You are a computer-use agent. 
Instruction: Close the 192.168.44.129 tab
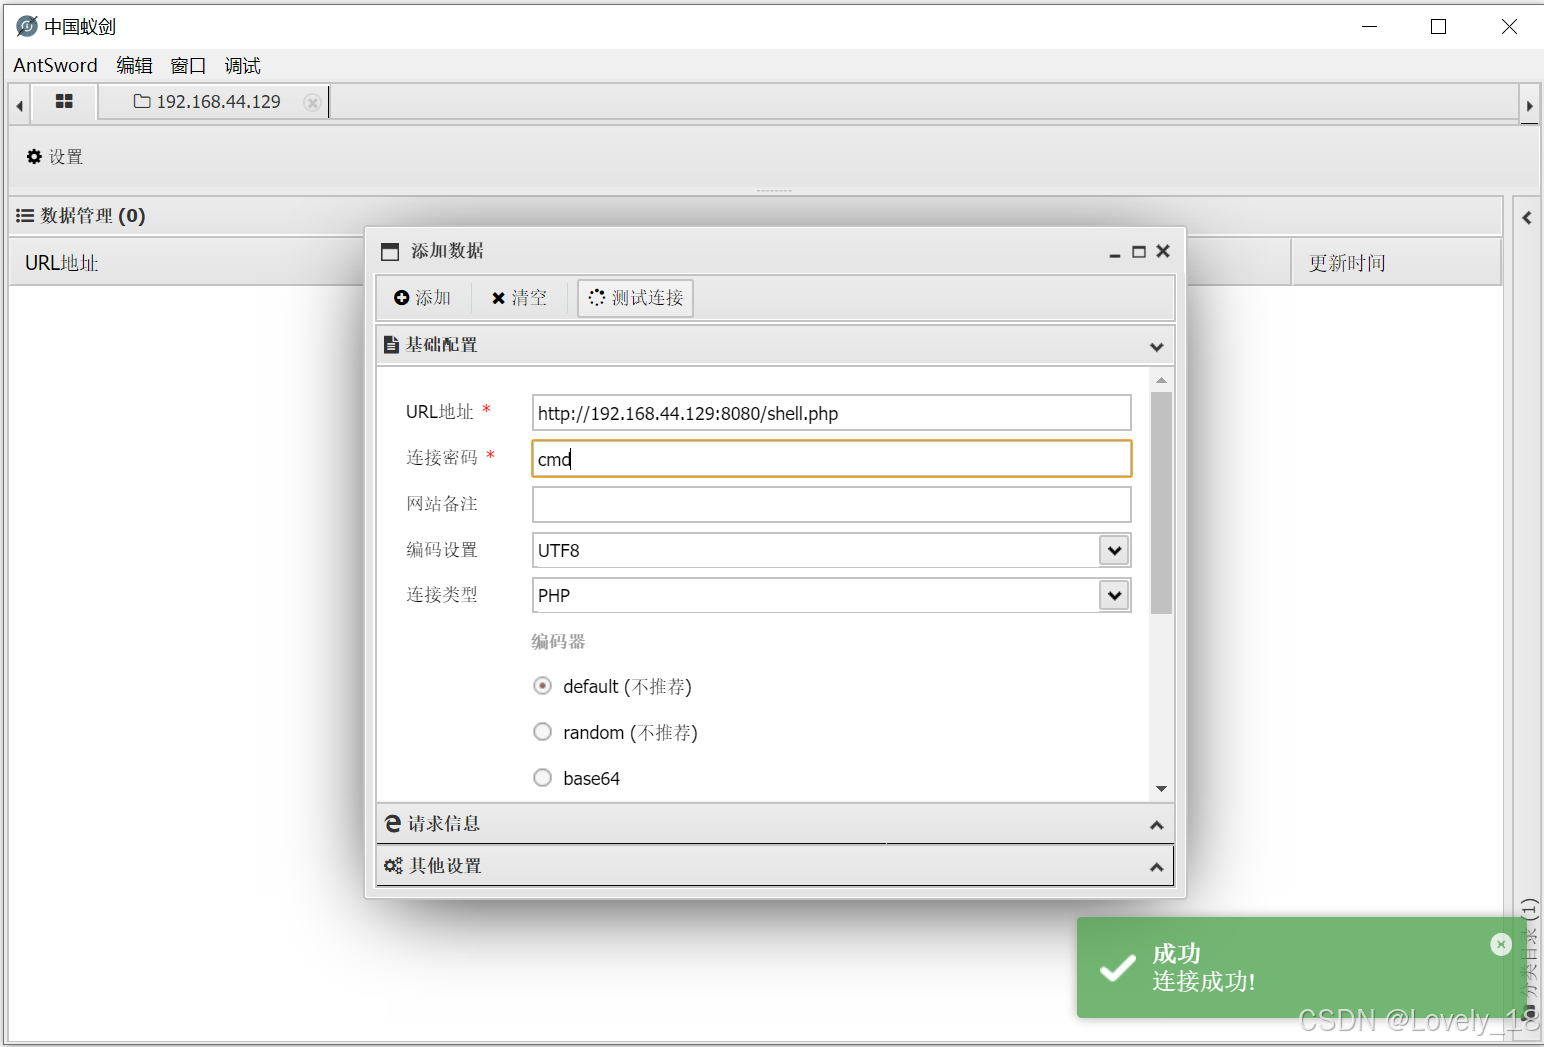pos(312,102)
